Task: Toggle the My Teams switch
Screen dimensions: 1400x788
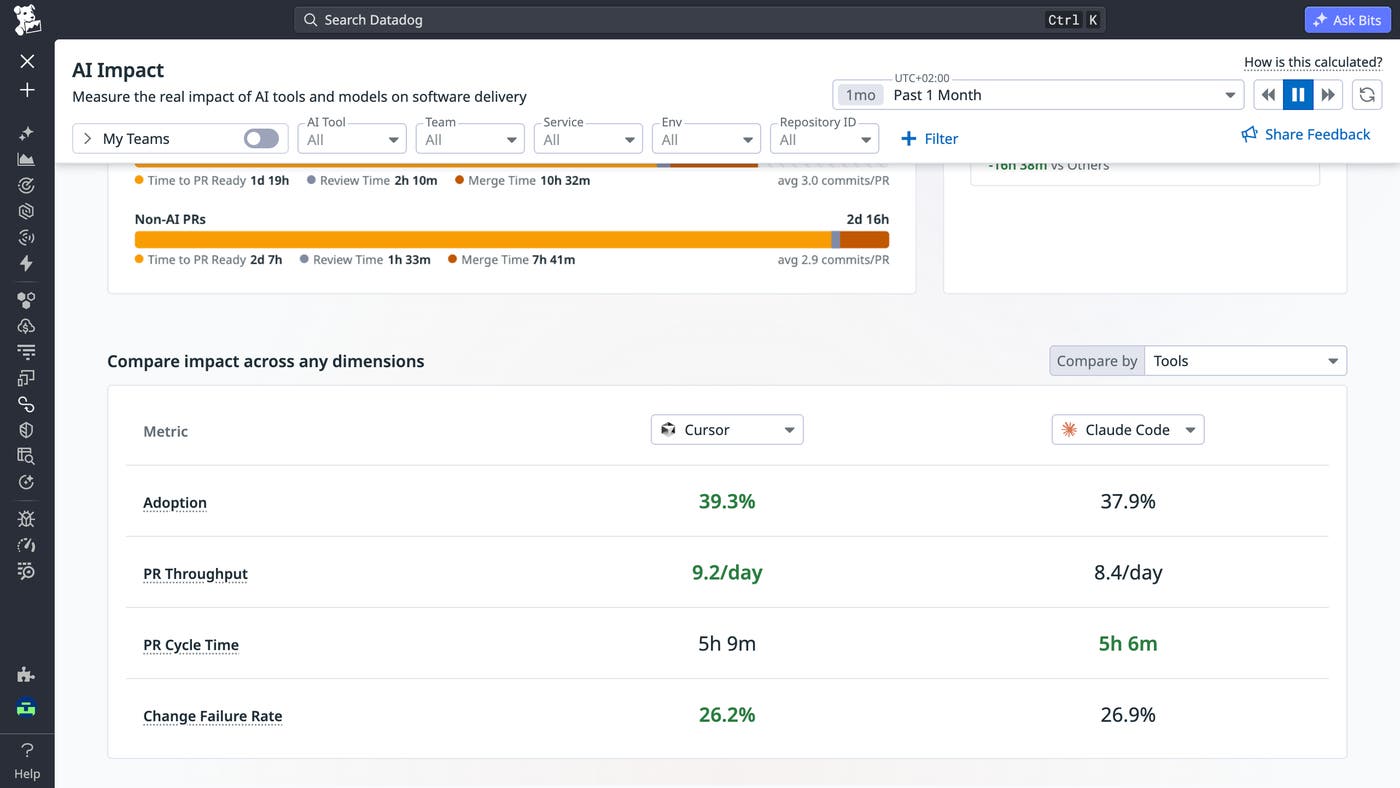Action: (x=261, y=138)
